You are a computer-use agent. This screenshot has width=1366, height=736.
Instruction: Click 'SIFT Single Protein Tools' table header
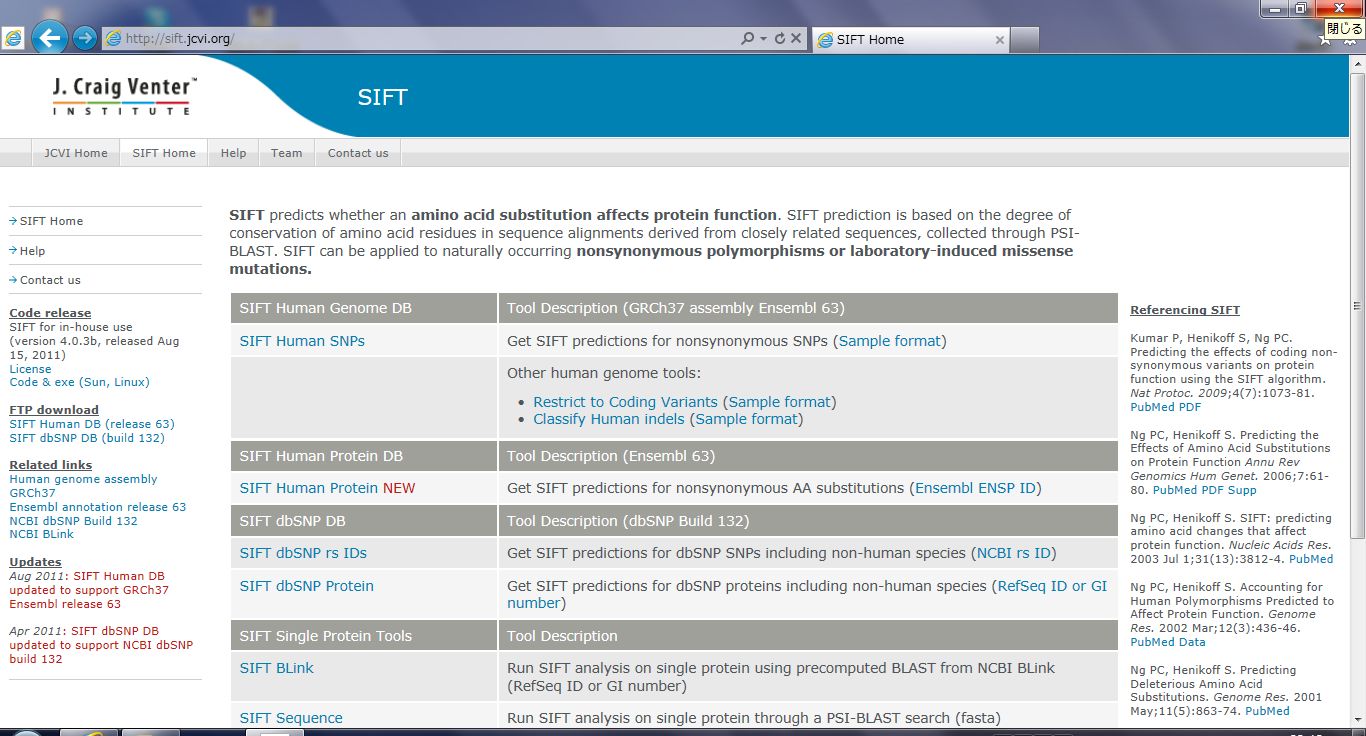tap(364, 636)
